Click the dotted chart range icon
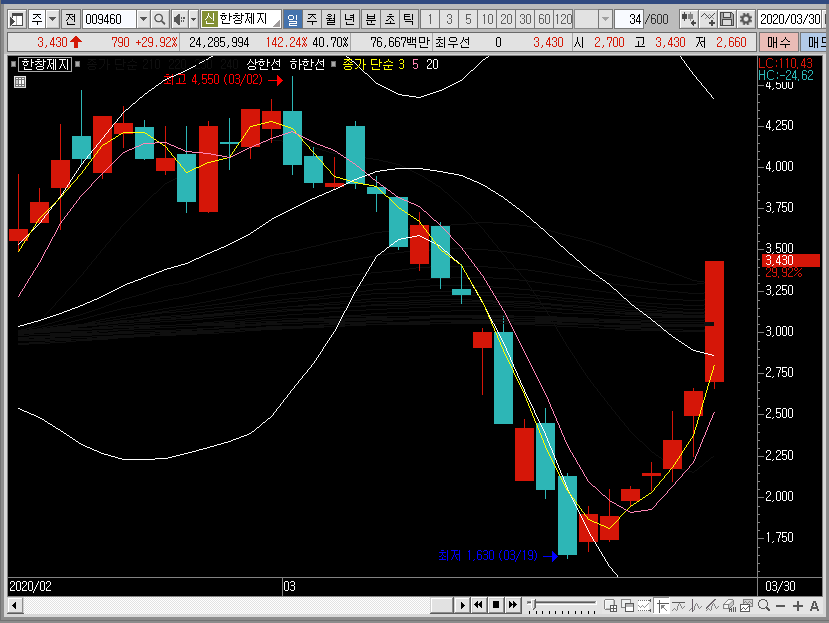The image size is (829, 623). (644, 606)
